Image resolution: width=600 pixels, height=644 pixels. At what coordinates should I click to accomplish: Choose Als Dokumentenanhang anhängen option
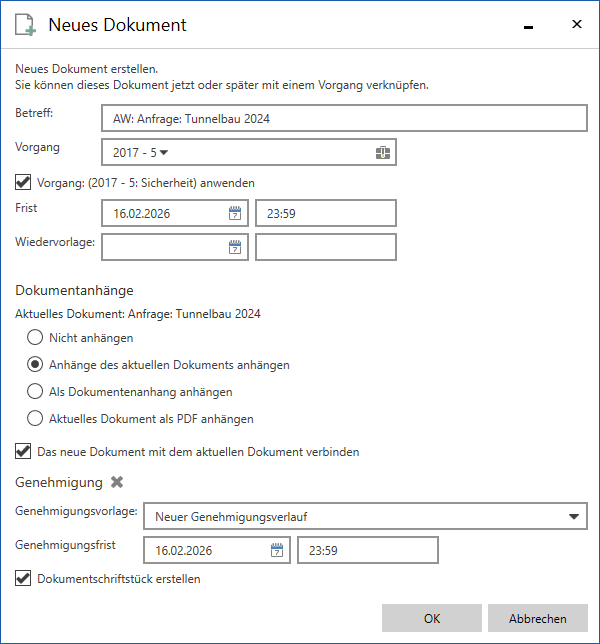(x=35, y=391)
